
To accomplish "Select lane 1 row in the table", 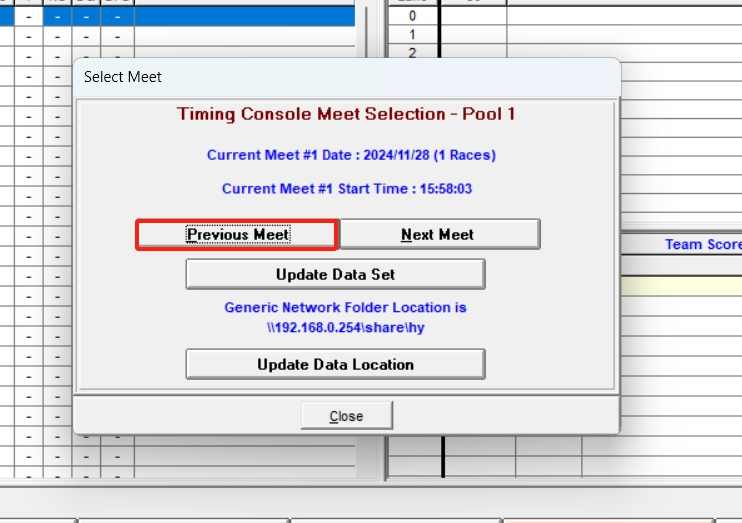I will (x=412, y=35).
